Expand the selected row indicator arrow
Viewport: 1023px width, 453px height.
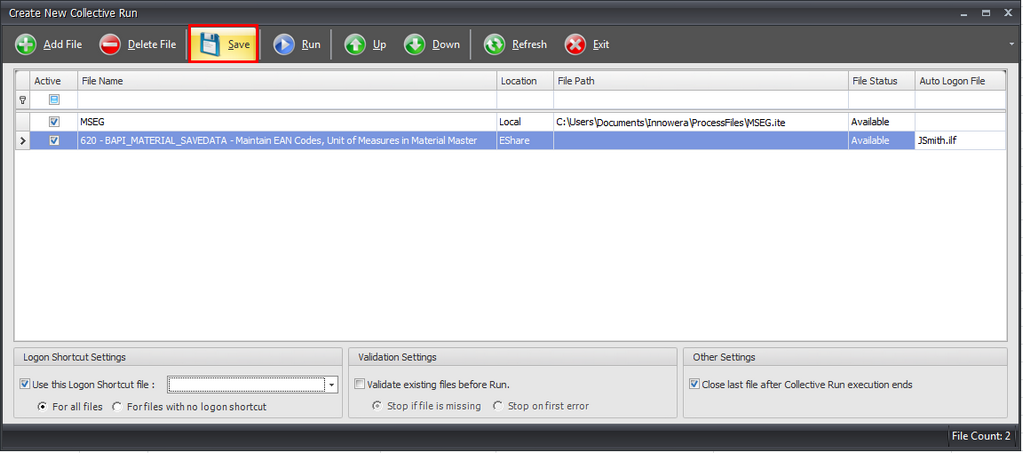22,141
